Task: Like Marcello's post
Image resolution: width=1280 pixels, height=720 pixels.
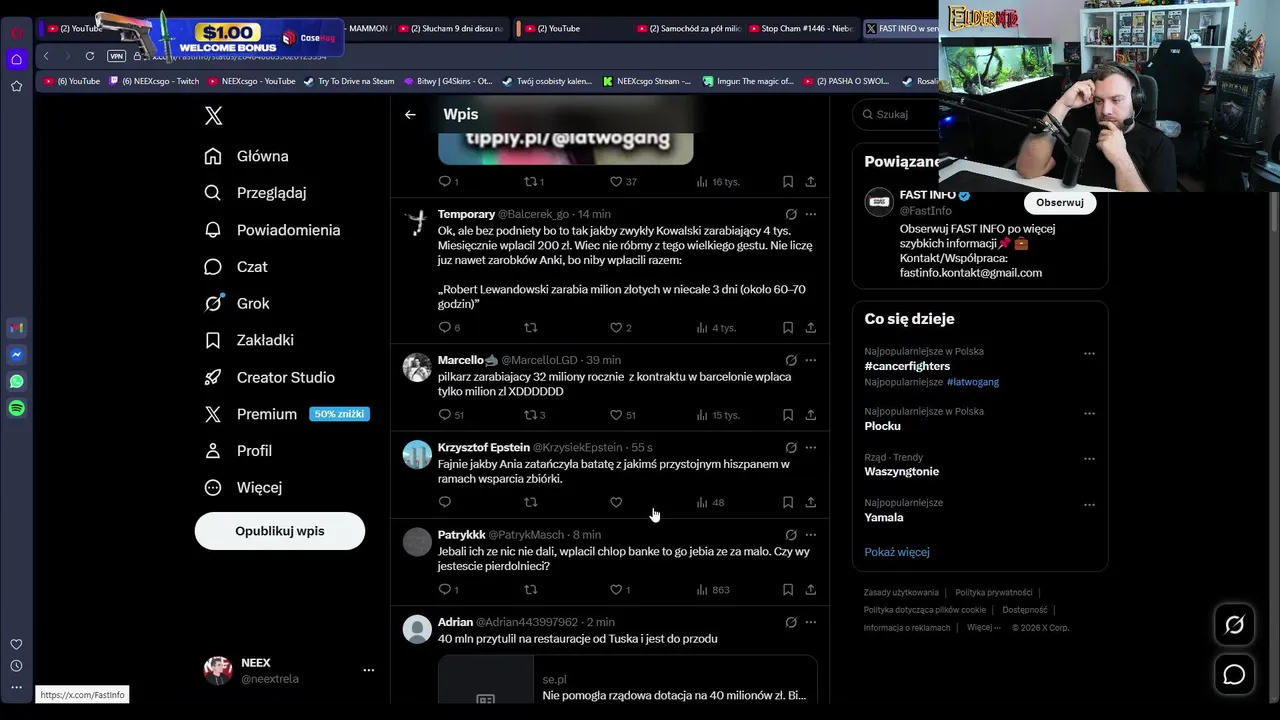Action: 616,415
